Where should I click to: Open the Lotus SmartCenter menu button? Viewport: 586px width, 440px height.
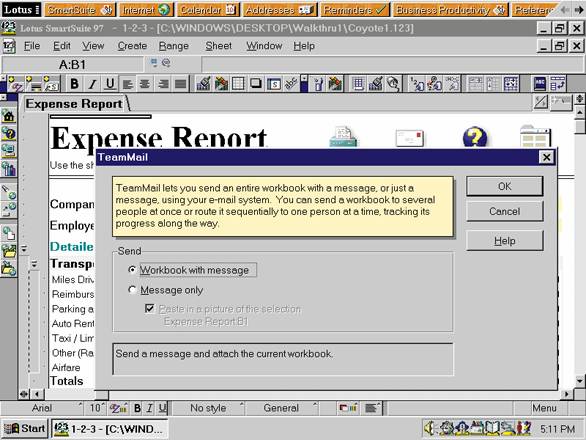pos(21,9)
